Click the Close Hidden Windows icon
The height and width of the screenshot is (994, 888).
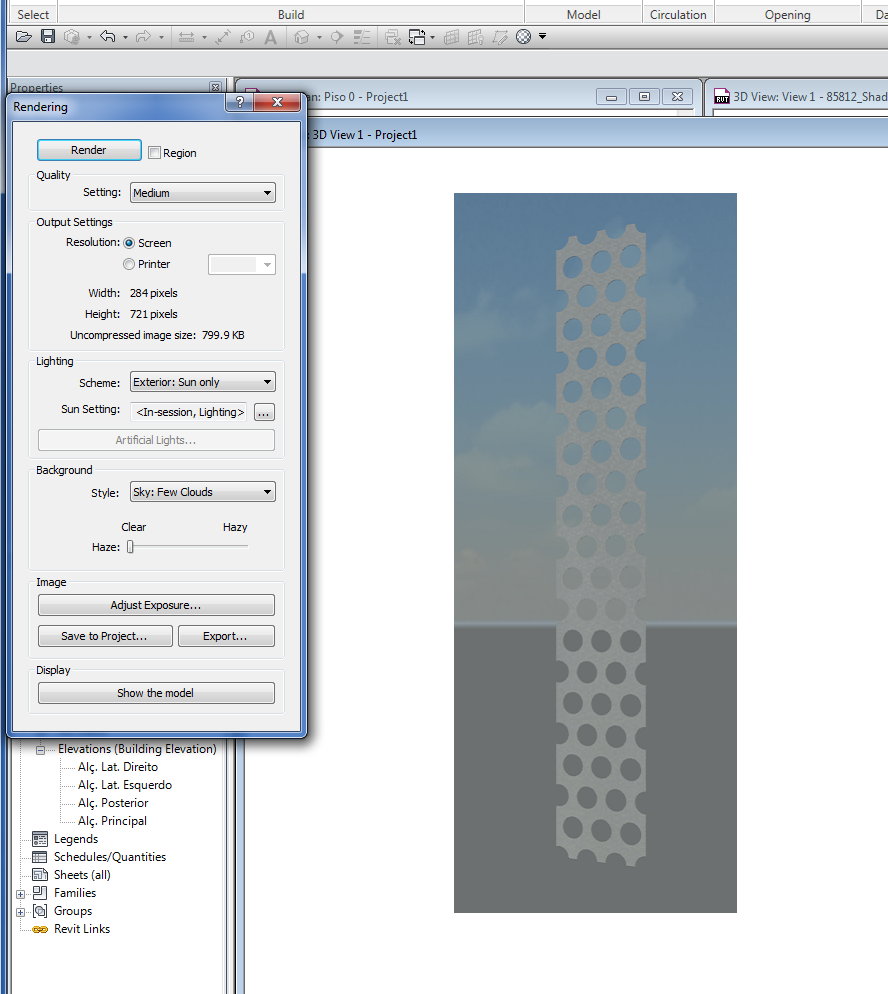[392, 37]
